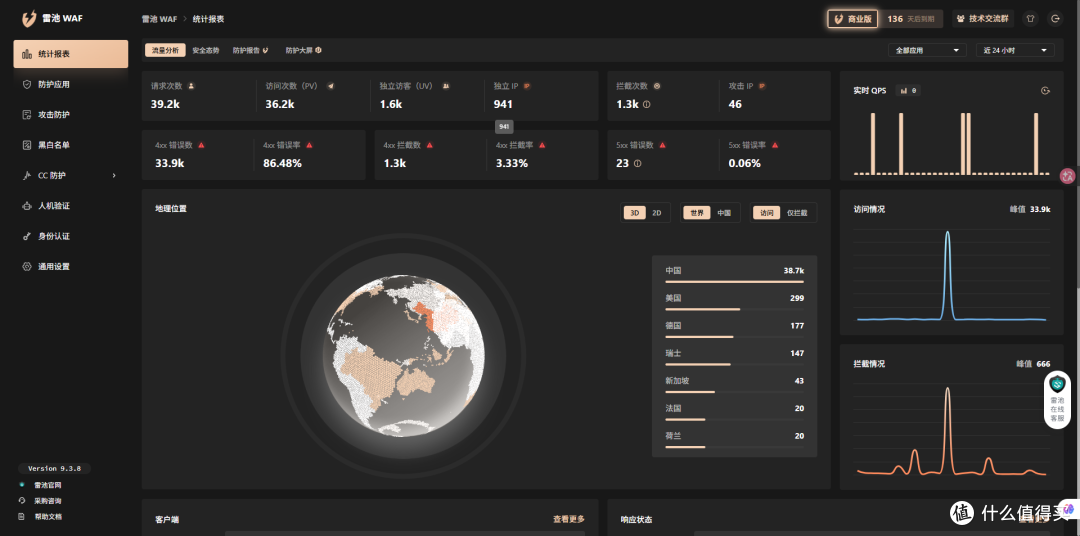Viewport: 1080px width, 536px height.
Task: Select 仅拦截 data on the map
Action: (x=798, y=213)
